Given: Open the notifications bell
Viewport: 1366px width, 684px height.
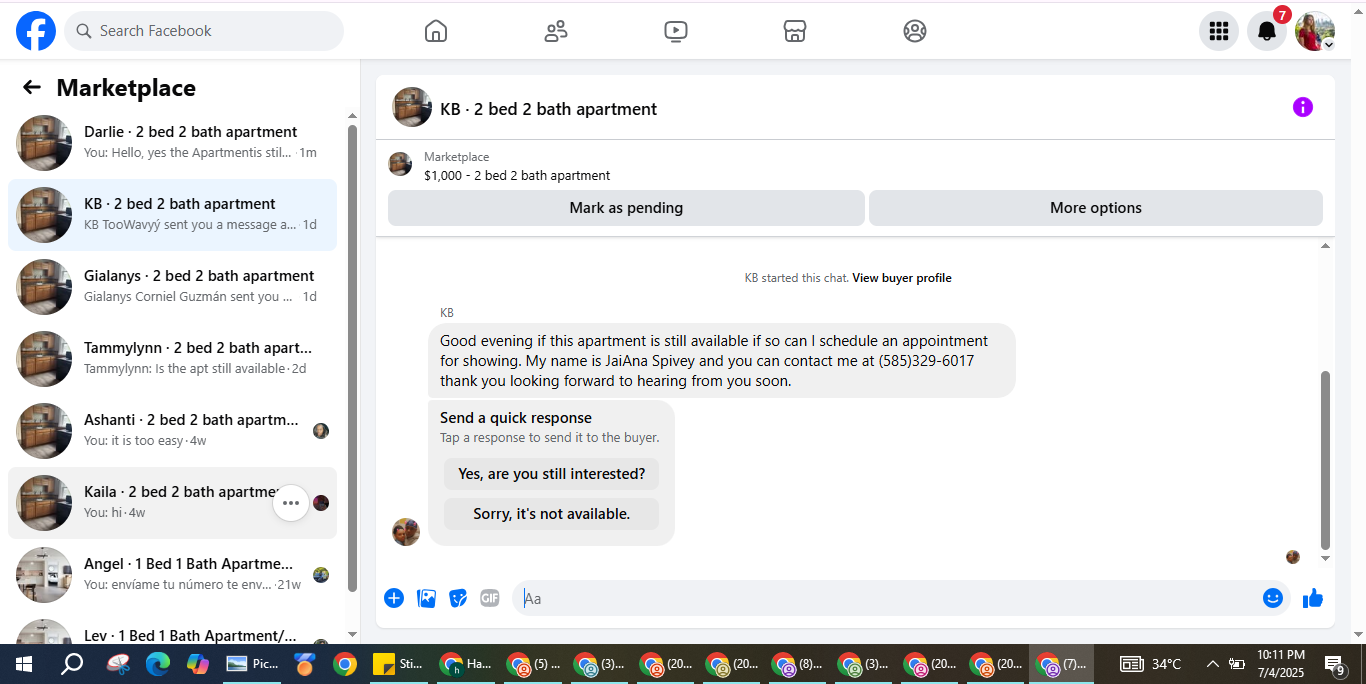Looking at the screenshot, I should (1267, 31).
